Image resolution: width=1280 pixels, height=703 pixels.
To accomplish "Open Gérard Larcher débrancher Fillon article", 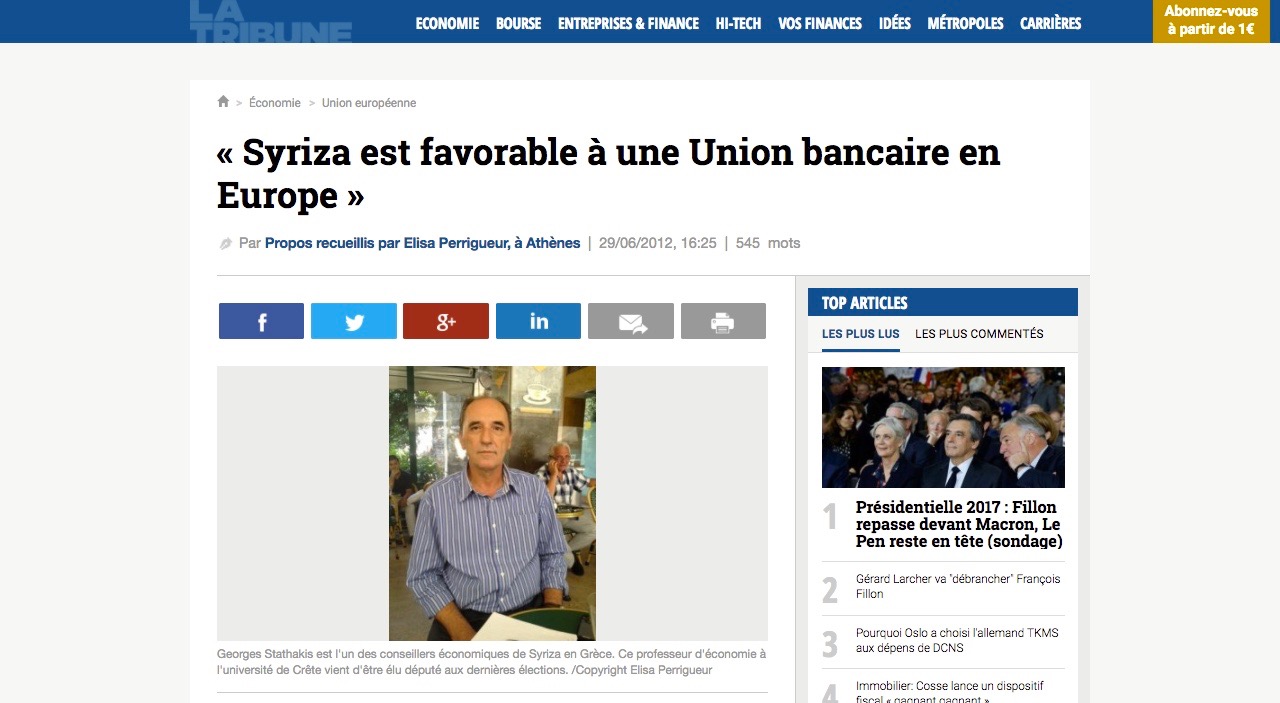I will click(957, 586).
